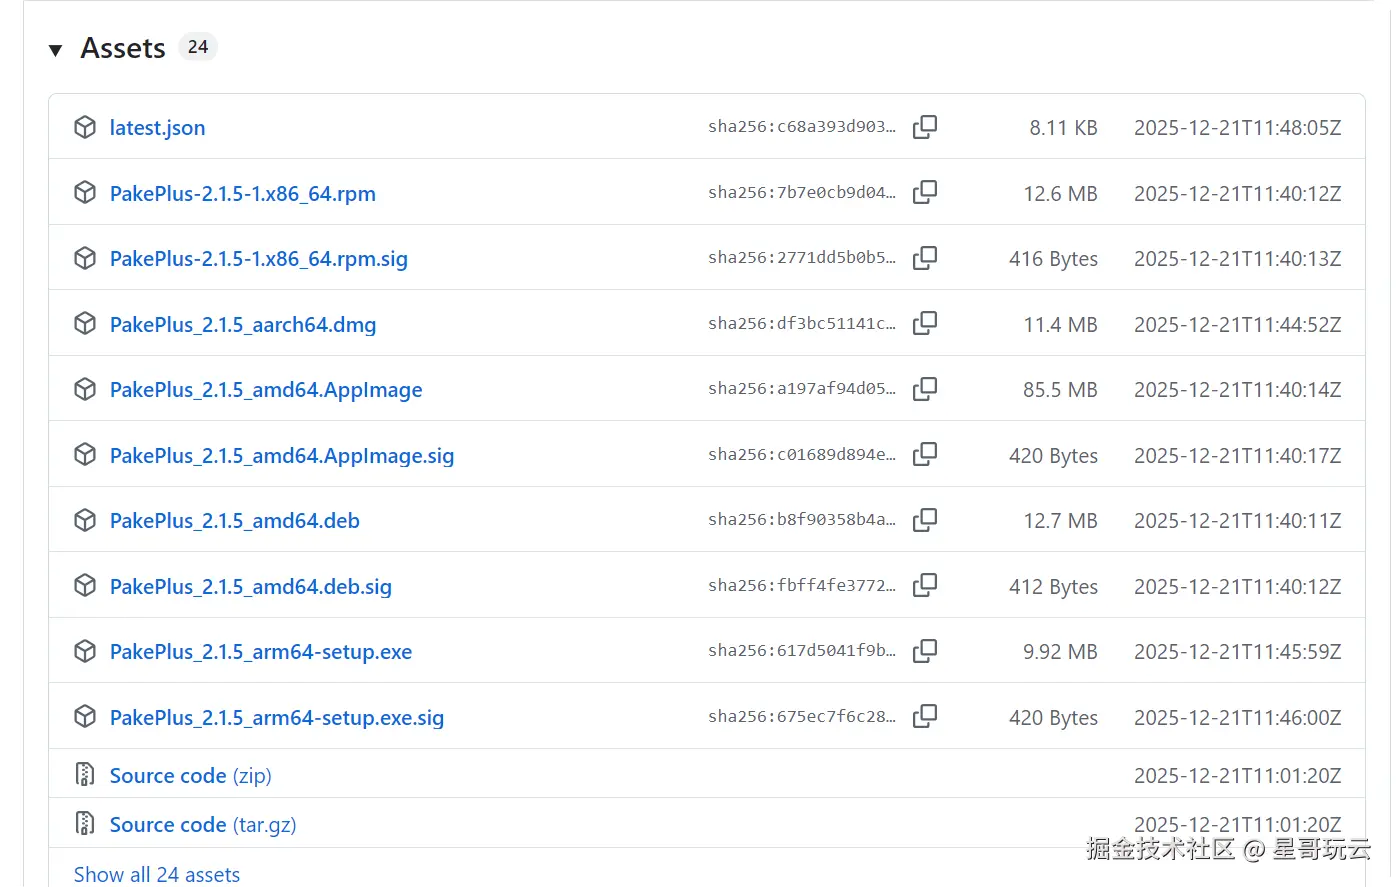
Task: Click the Assets heading
Action: tap(123, 48)
